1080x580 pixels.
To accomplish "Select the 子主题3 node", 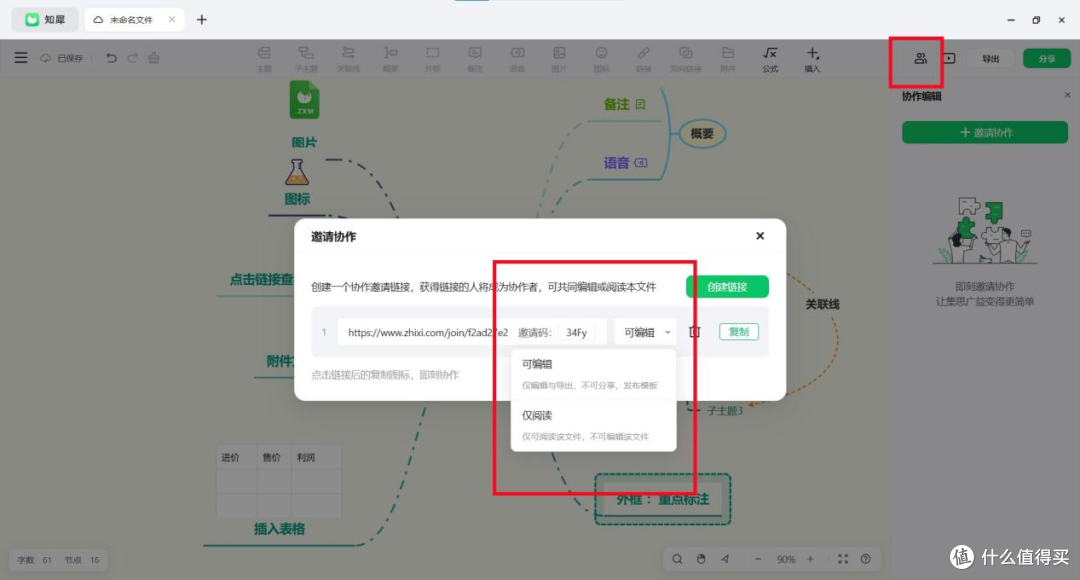I will pos(725,411).
